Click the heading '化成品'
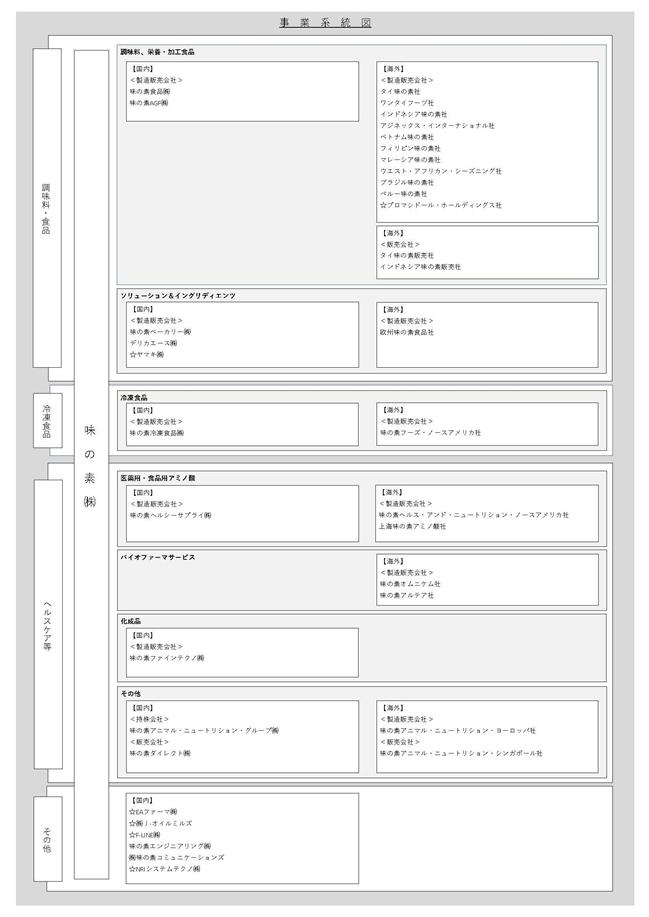649x917 pixels. 131,621
